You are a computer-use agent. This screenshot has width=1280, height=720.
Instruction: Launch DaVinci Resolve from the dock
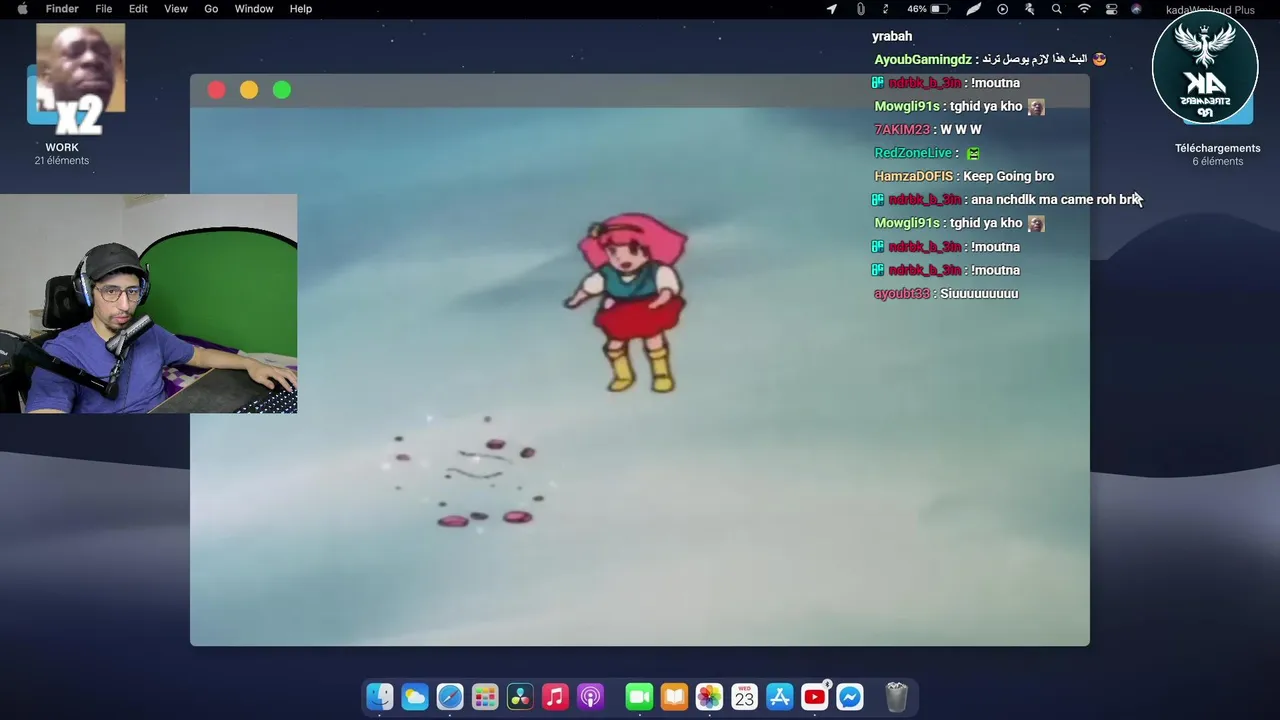(520, 696)
